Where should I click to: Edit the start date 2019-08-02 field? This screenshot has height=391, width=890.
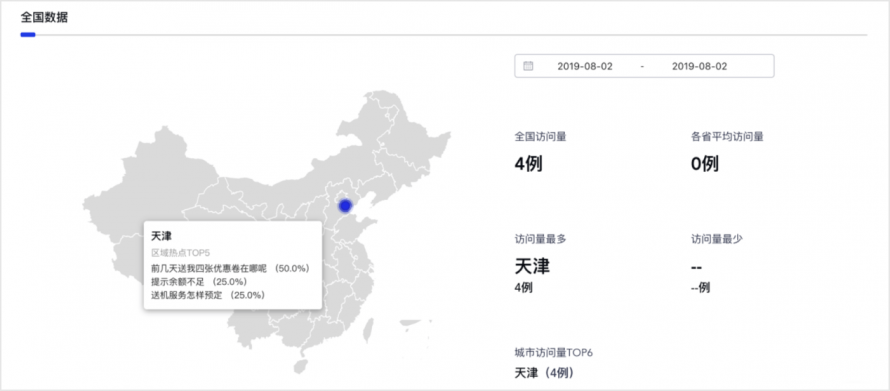(585, 66)
